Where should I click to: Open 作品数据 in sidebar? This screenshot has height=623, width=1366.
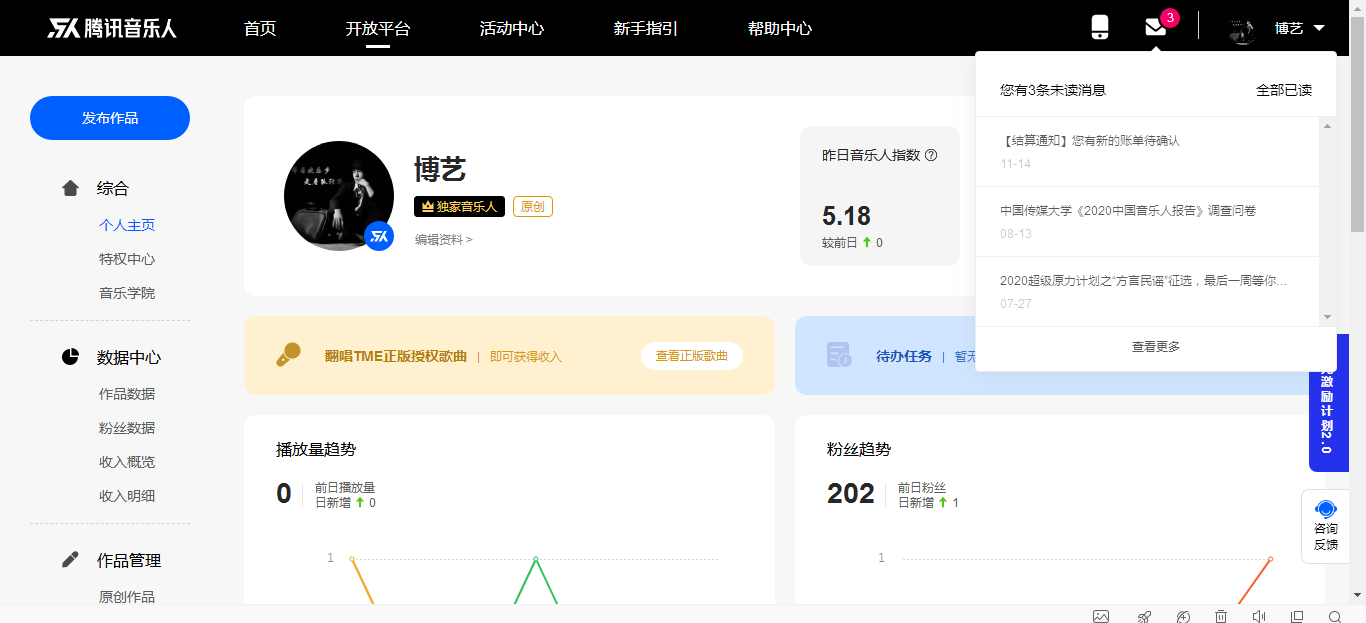(x=127, y=394)
